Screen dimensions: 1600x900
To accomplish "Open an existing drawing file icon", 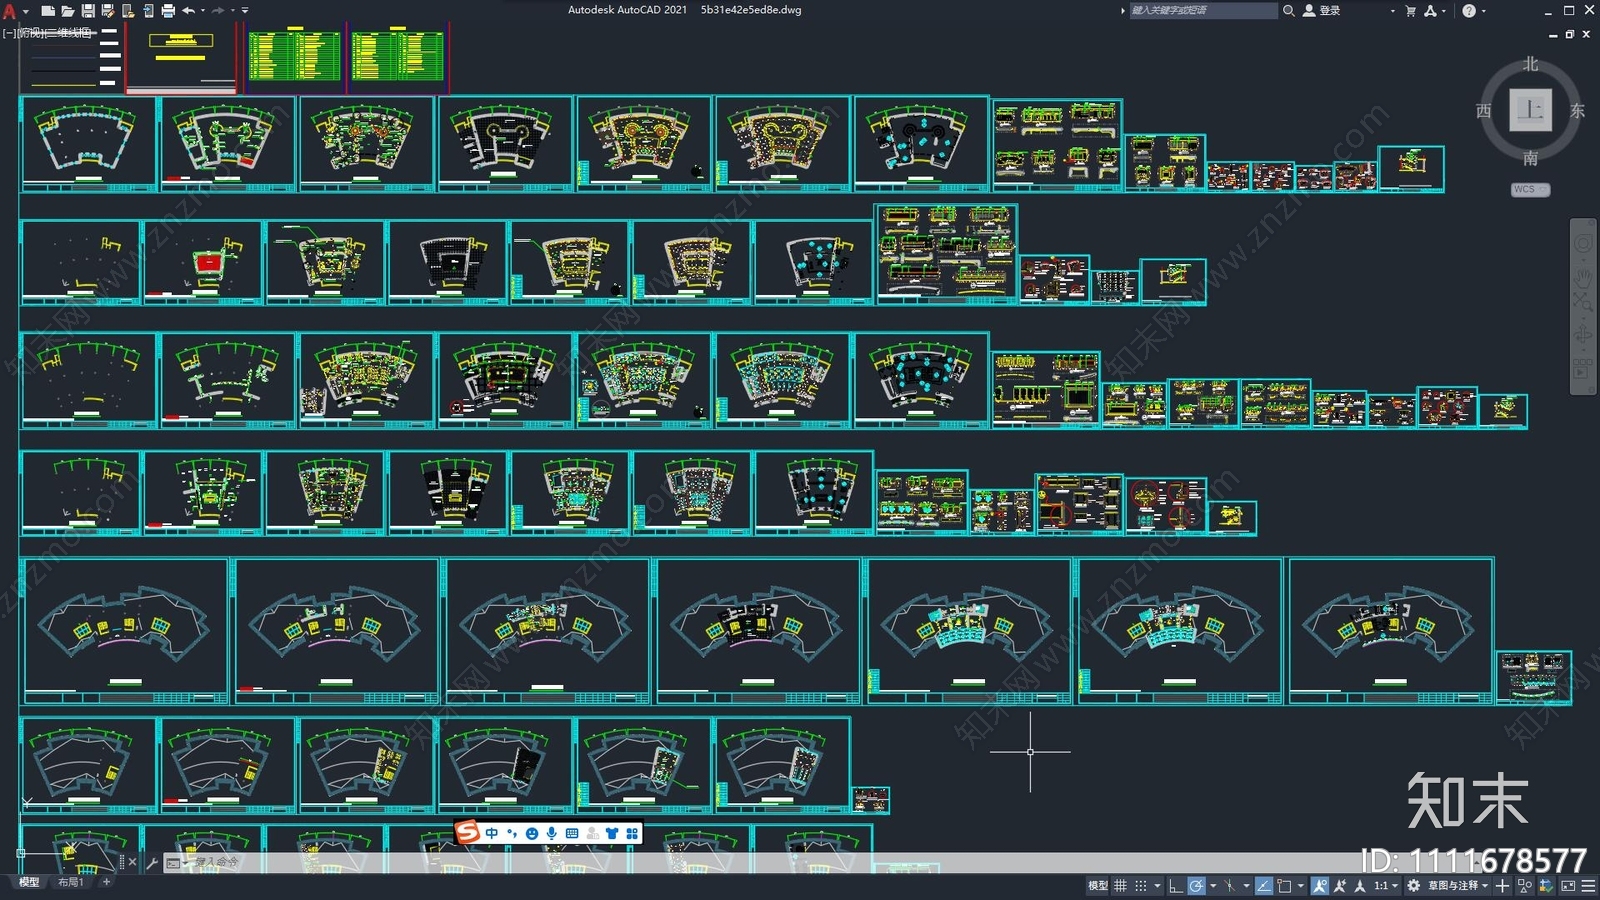I will [68, 11].
